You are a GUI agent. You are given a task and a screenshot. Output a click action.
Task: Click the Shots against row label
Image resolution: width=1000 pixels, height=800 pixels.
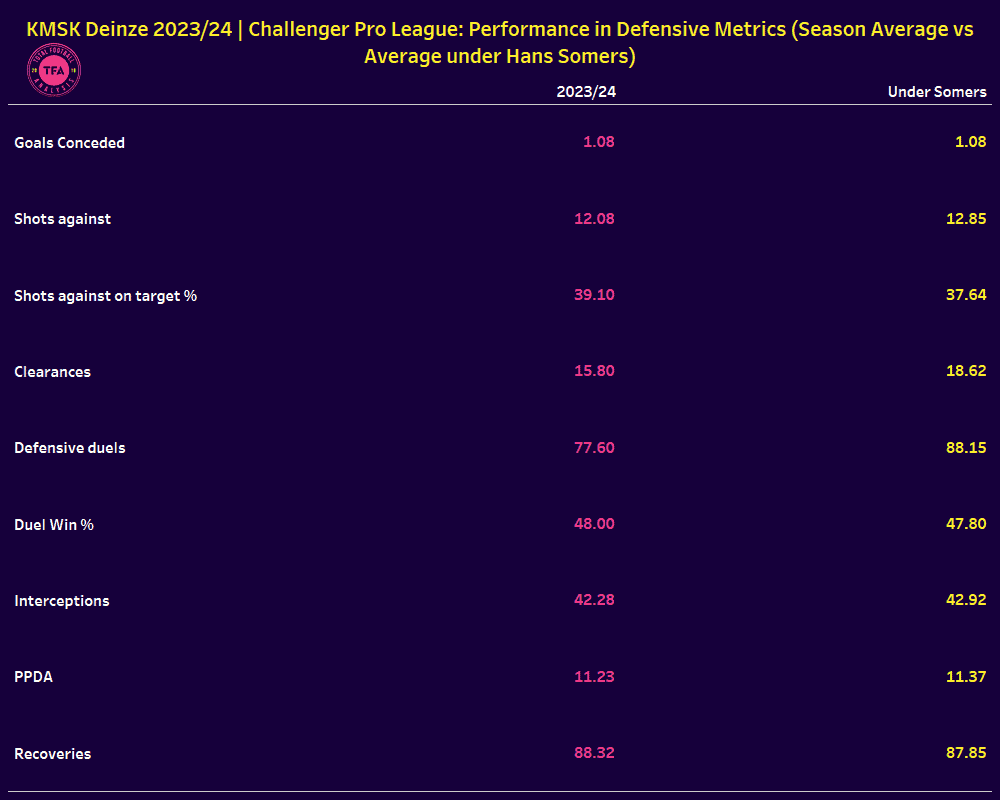(62, 219)
